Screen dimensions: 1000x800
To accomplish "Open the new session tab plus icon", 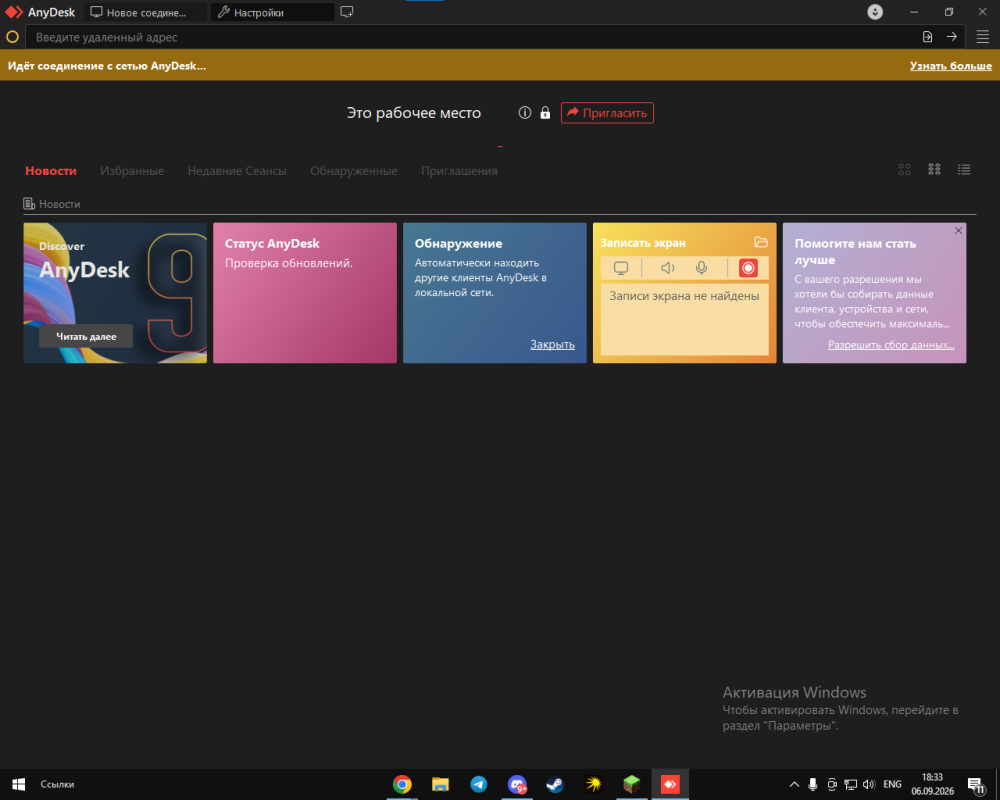I will (x=346, y=12).
